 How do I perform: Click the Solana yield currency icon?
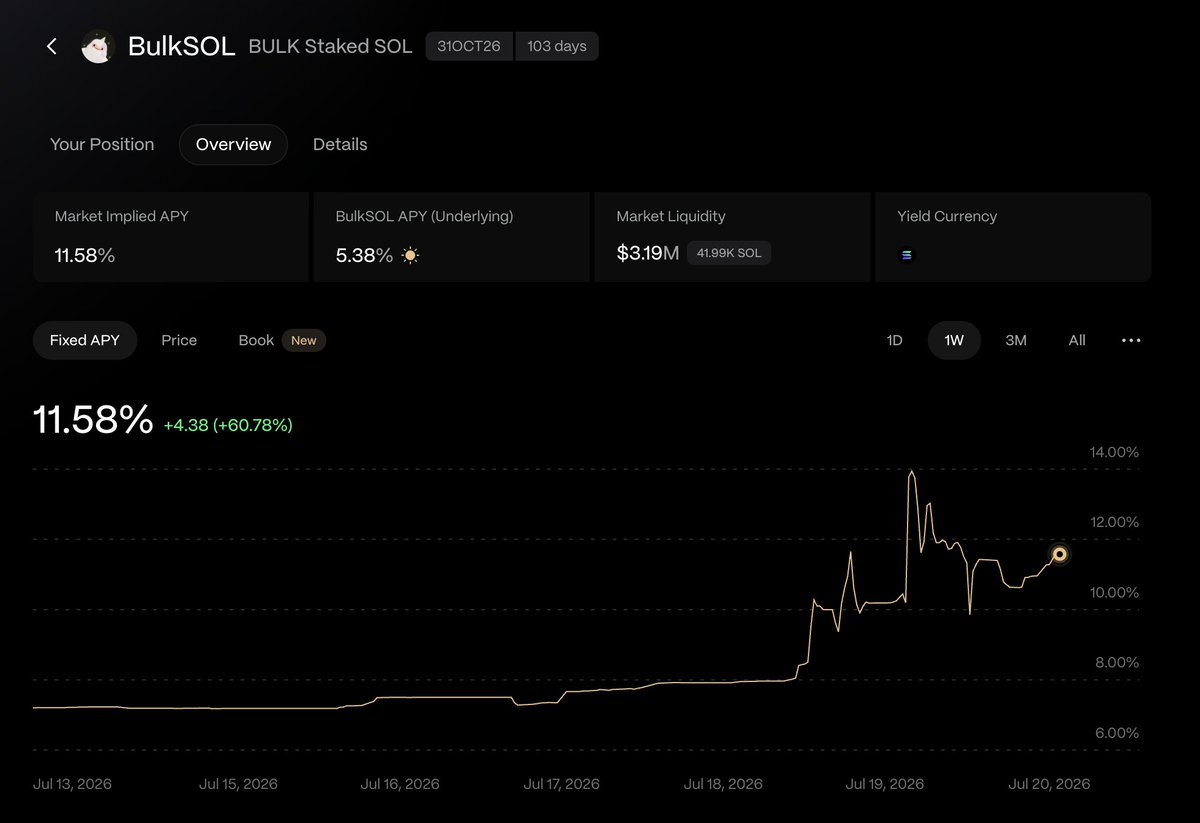click(907, 255)
